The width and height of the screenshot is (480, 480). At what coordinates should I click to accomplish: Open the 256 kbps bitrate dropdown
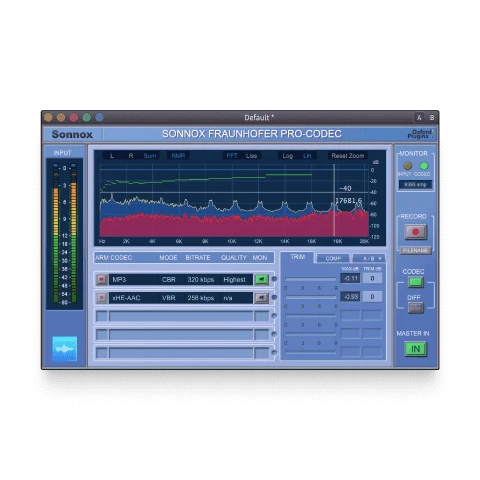[x=201, y=298]
